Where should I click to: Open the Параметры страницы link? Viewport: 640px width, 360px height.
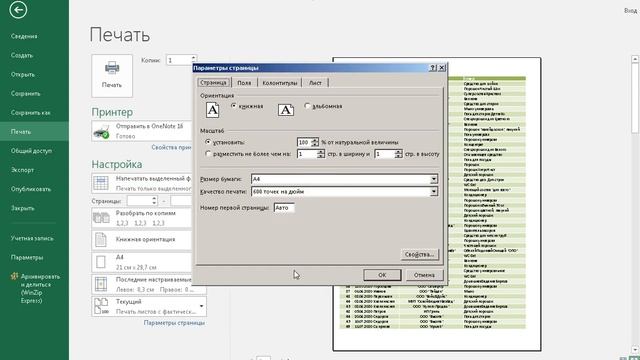click(174, 322)
